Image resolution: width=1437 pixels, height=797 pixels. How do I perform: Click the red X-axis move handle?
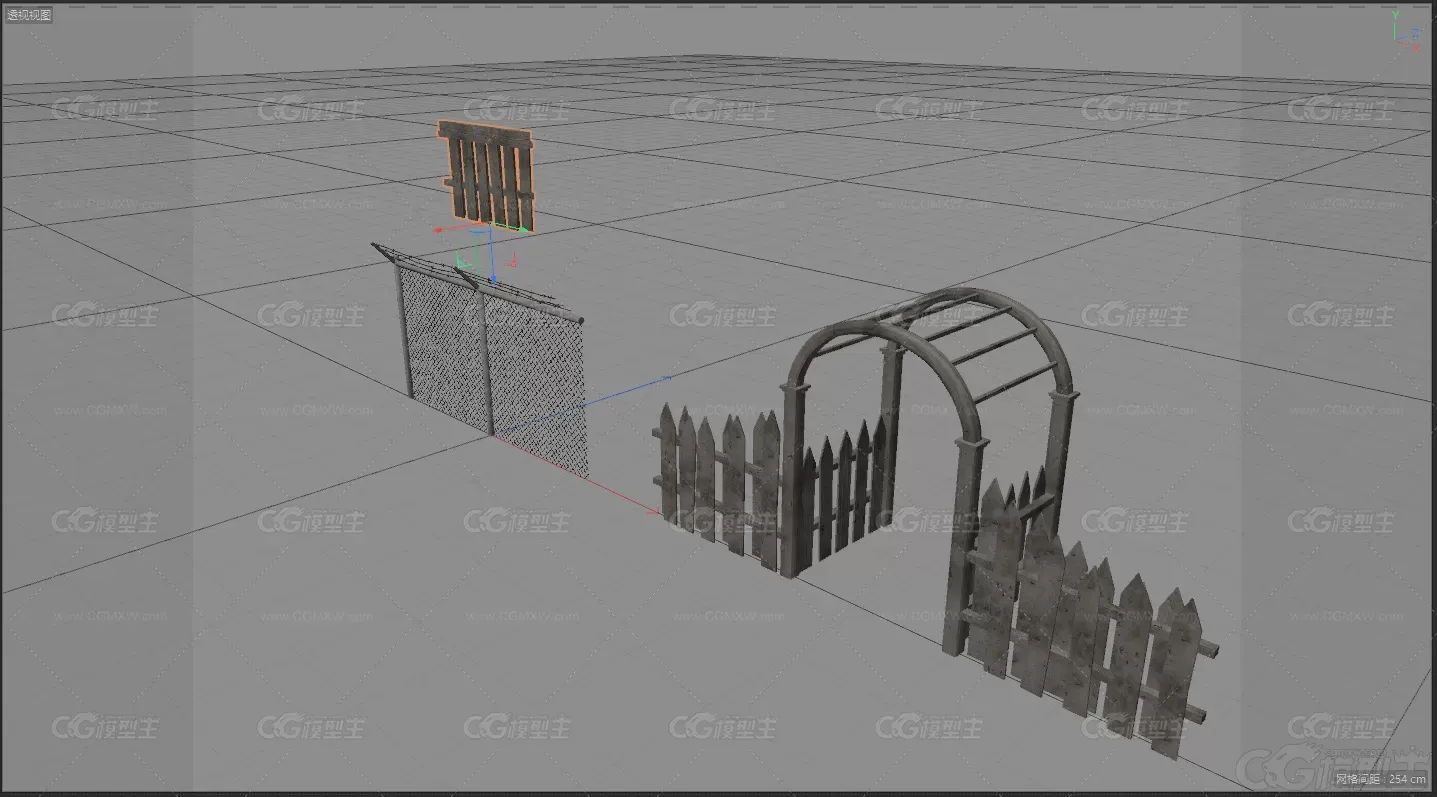coord(438,230)
